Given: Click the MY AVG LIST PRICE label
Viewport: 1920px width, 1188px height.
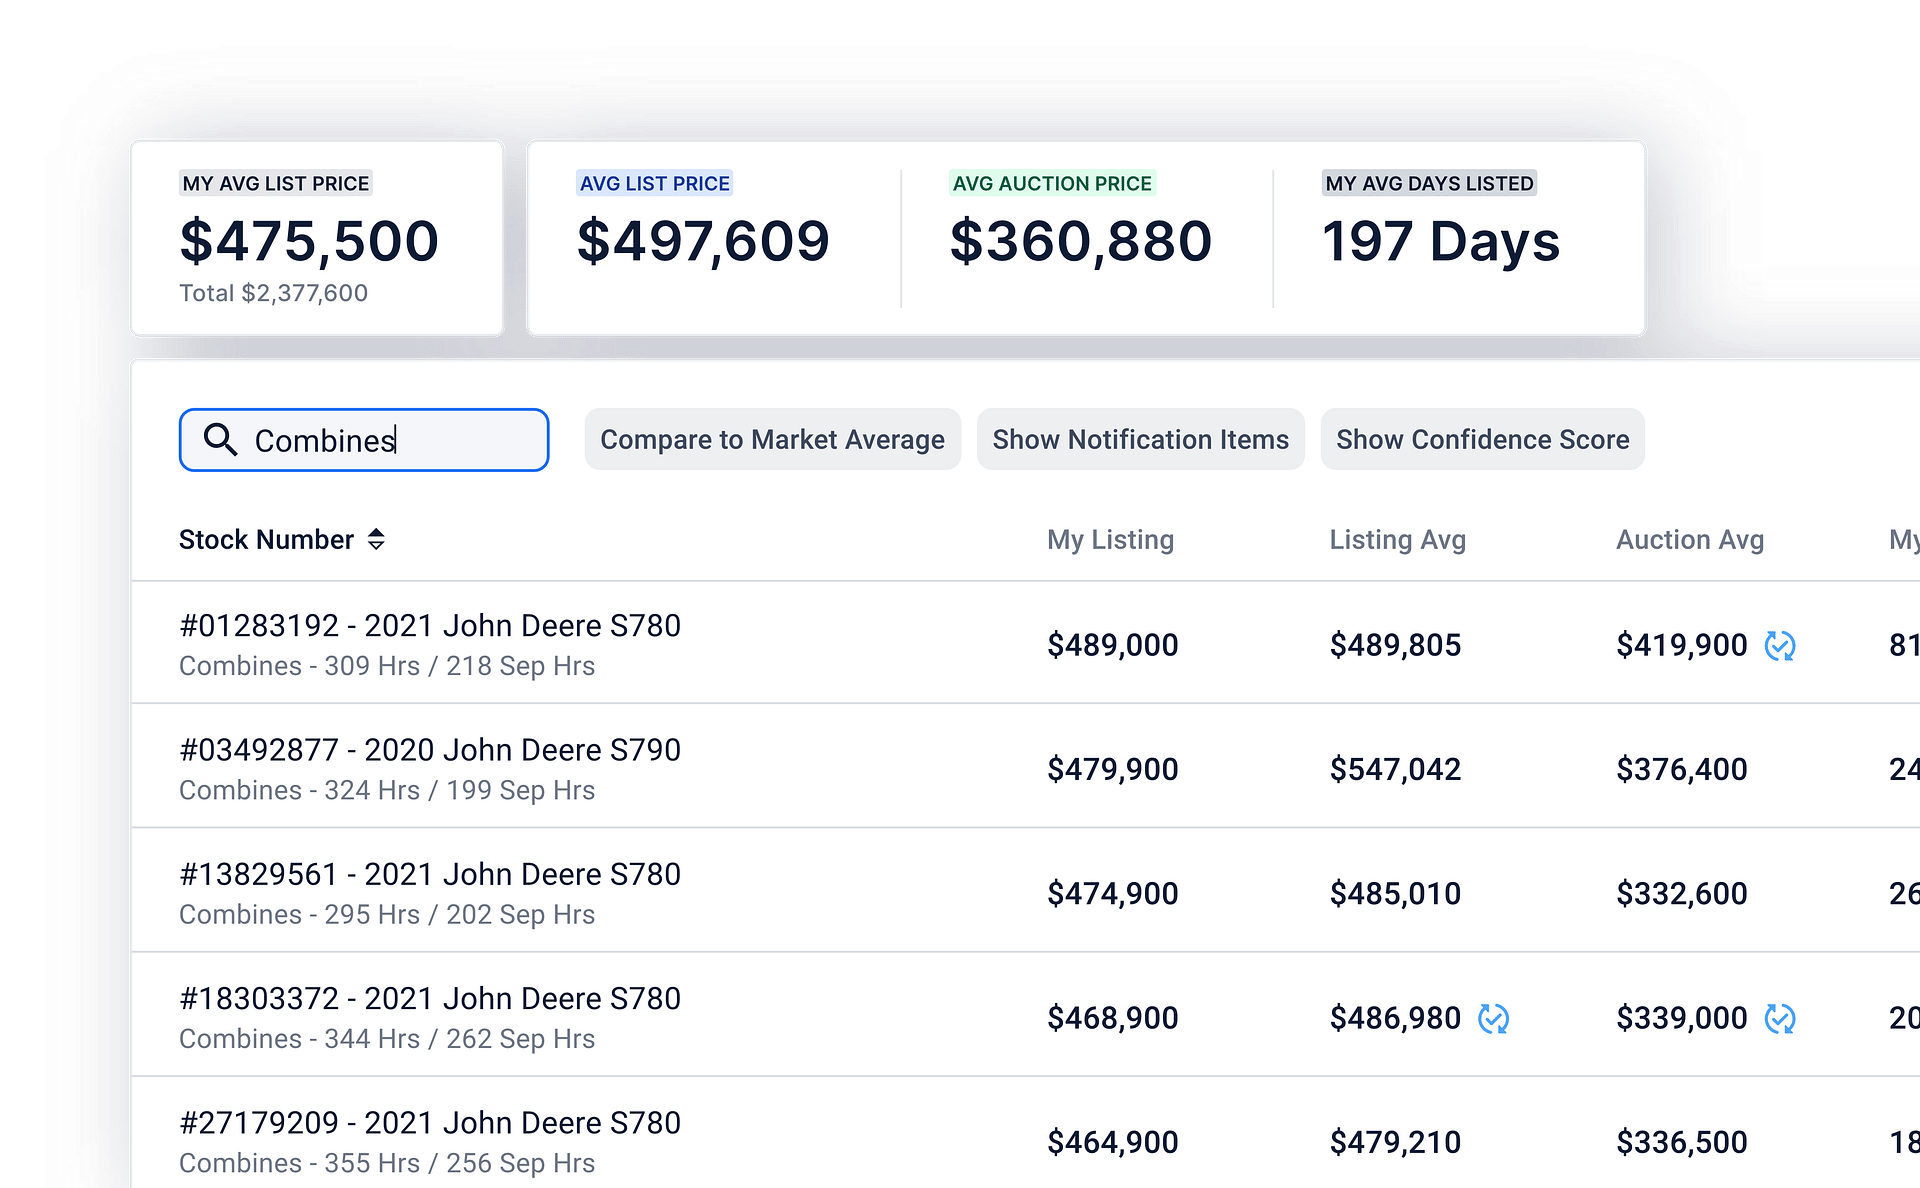Looking at the screenshot, I should (276, 183).
